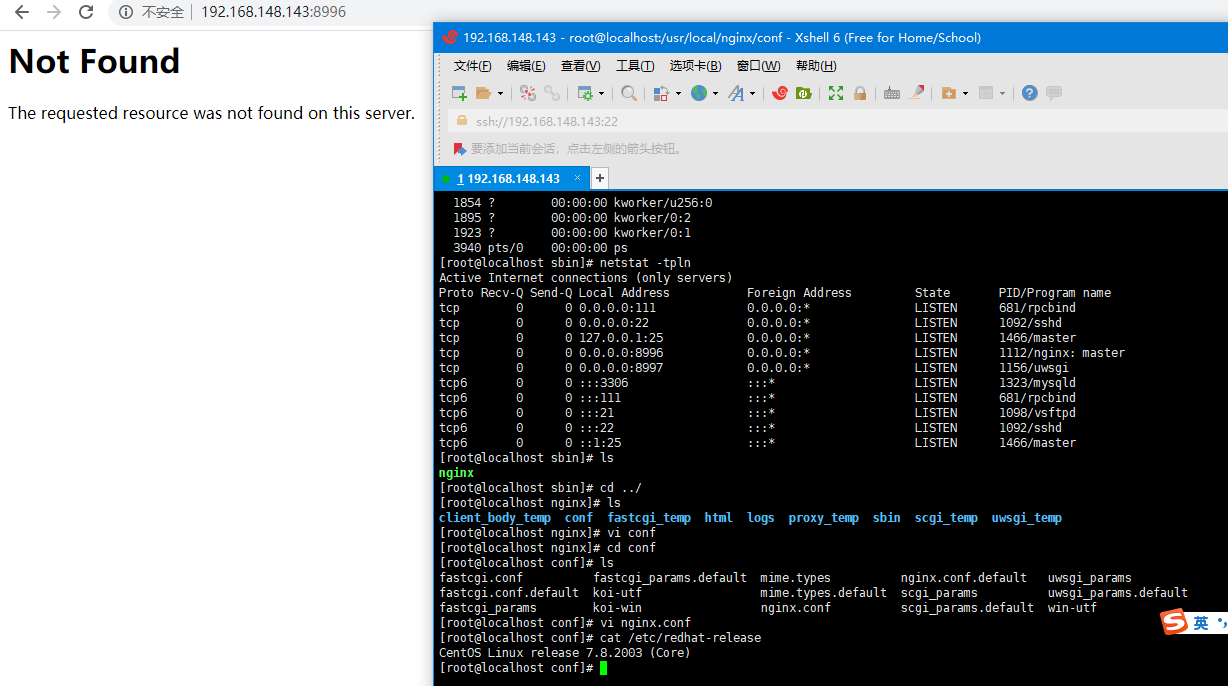The image size is (1228, 686).
Task: Click the green Xagent icon in toolbar
Action: point(803,93)
